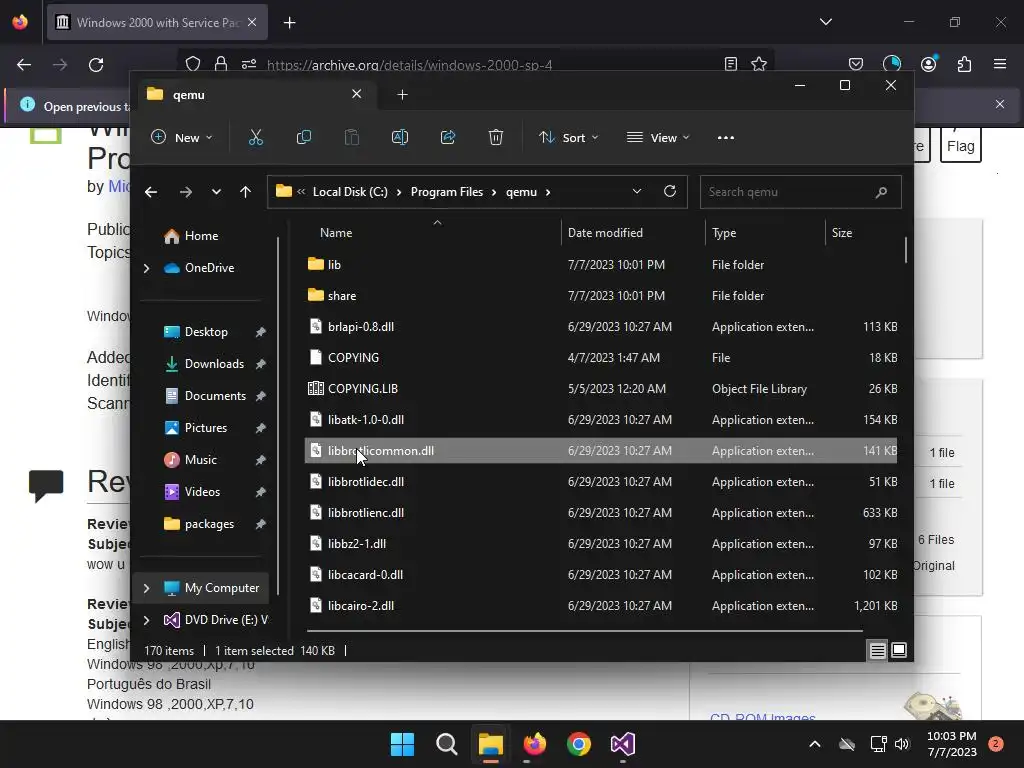1024x768 pixels.
Task: Go back in File Explorer
Action: (151, 192)
